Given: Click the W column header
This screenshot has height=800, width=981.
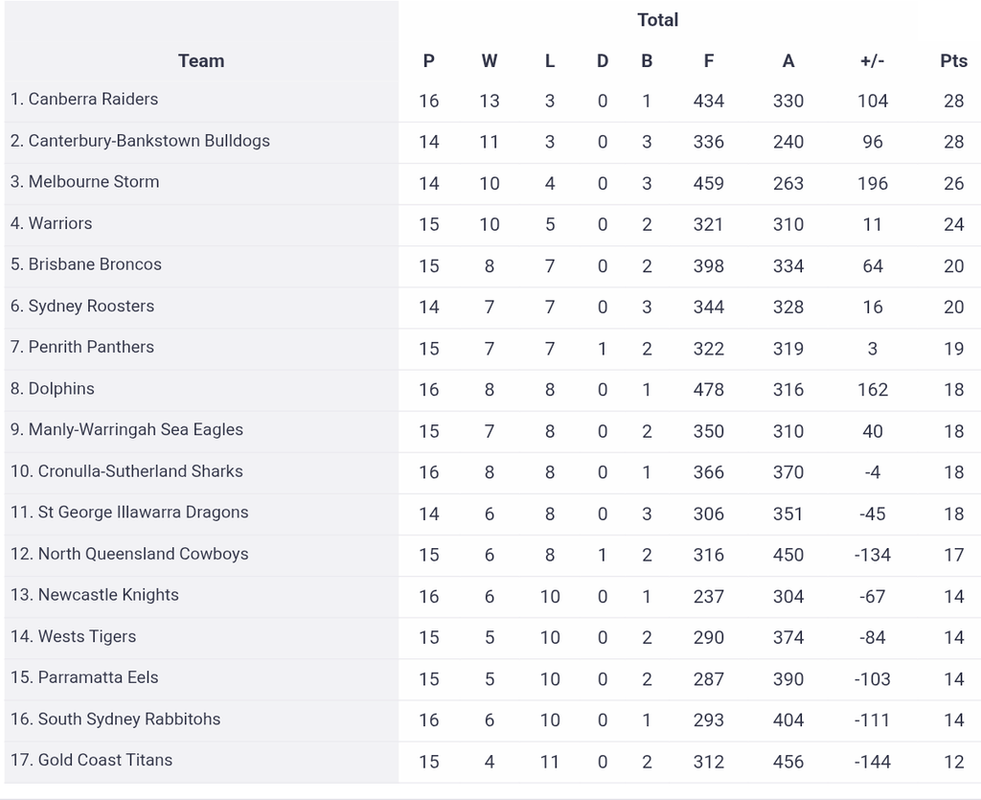Looking at the screenshot, I should click(x=489, y=61).
